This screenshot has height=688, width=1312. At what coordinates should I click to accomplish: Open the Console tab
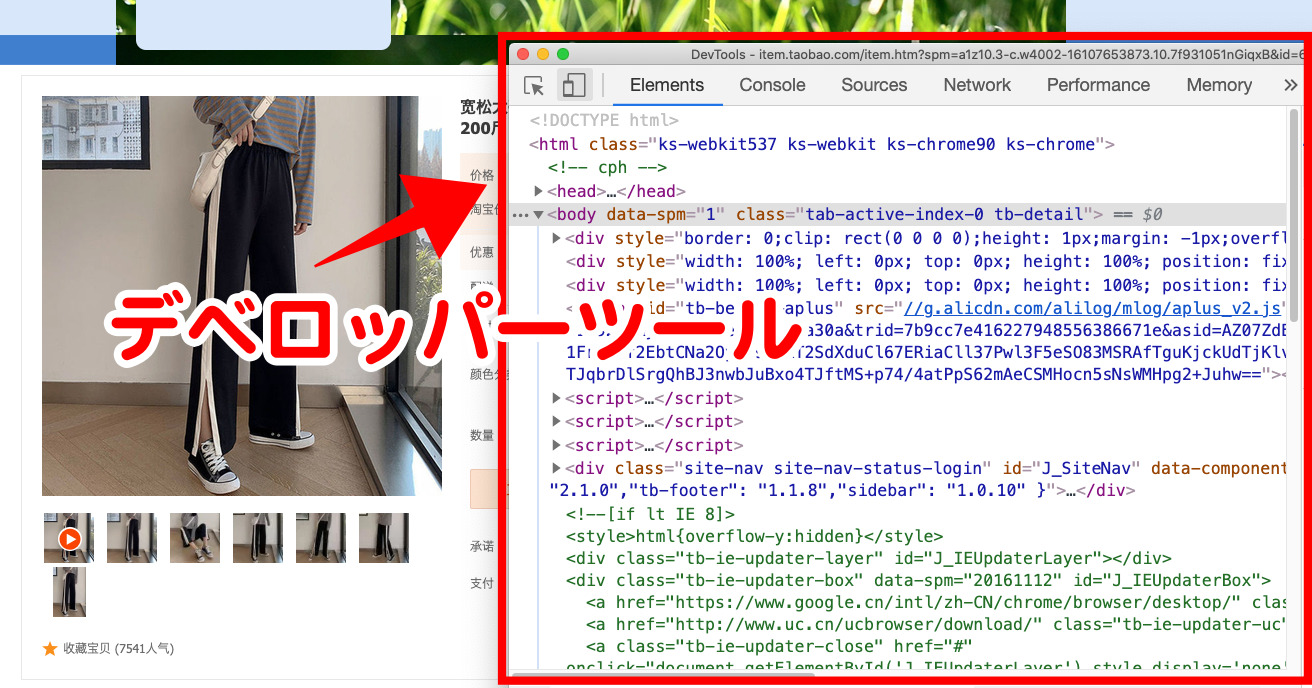click(772, 85)
